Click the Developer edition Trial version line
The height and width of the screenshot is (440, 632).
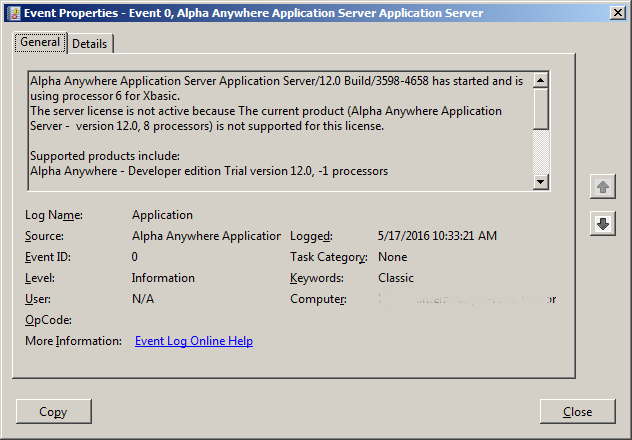209,171
